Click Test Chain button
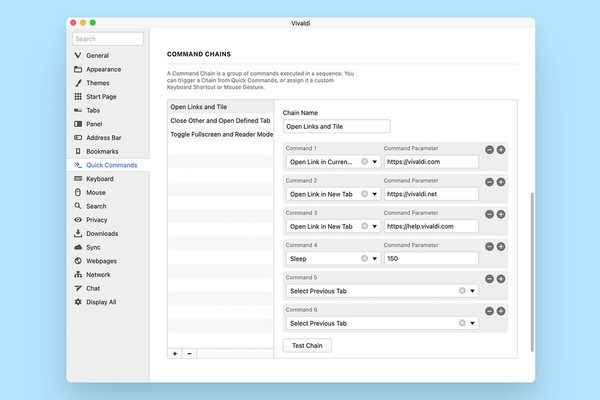 coord(307,345)
